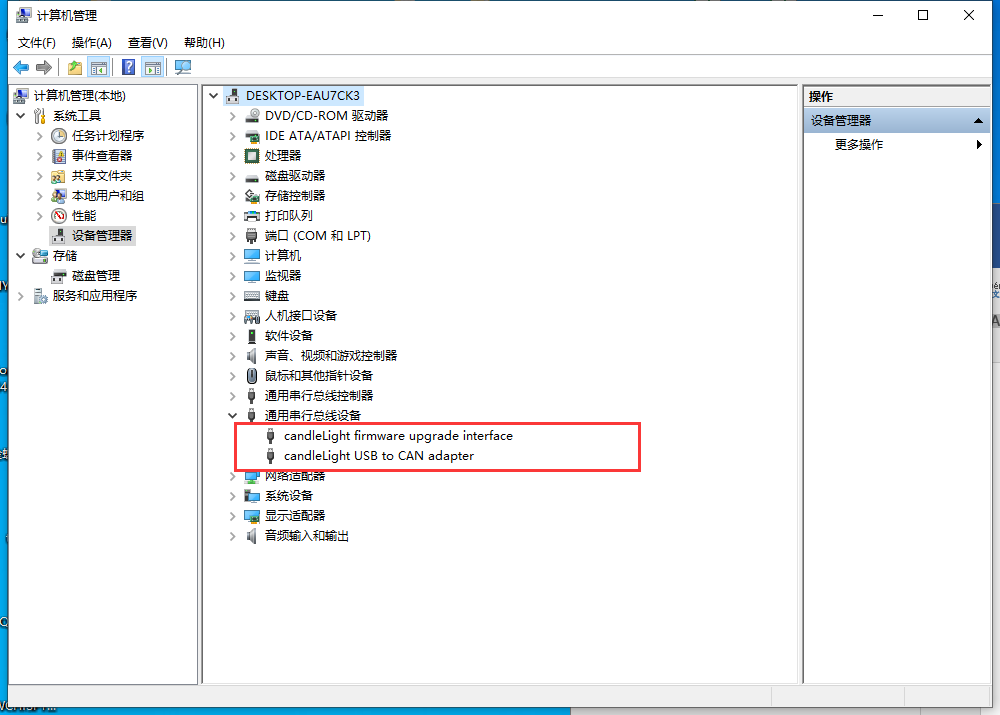Select 磁盘管理 in the left tree
This screenshot has width=1000, height=715.
95,275
